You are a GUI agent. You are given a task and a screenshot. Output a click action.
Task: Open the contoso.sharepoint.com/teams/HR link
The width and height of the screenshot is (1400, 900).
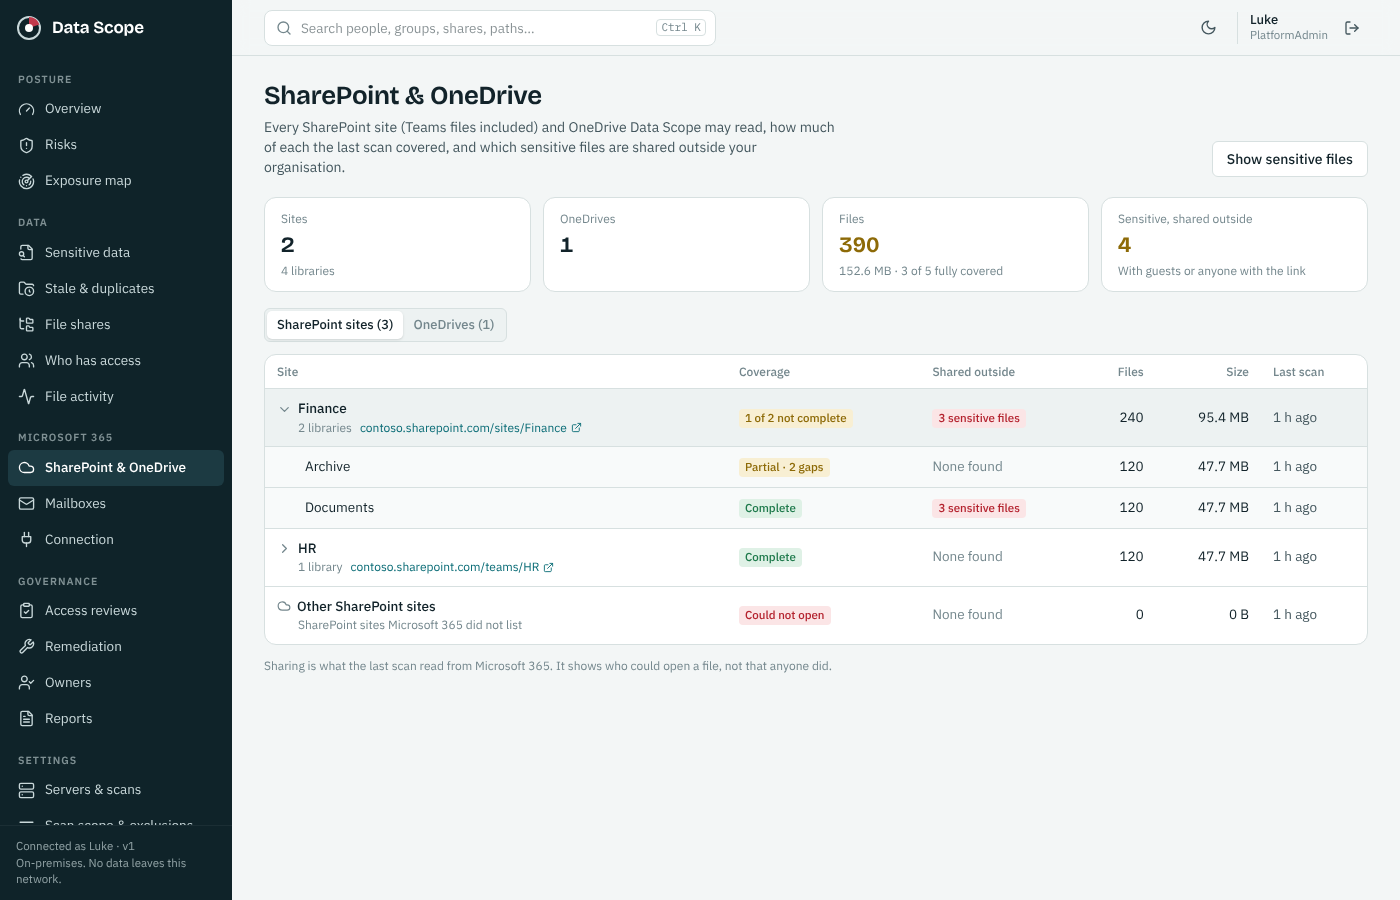click(452, 567)
